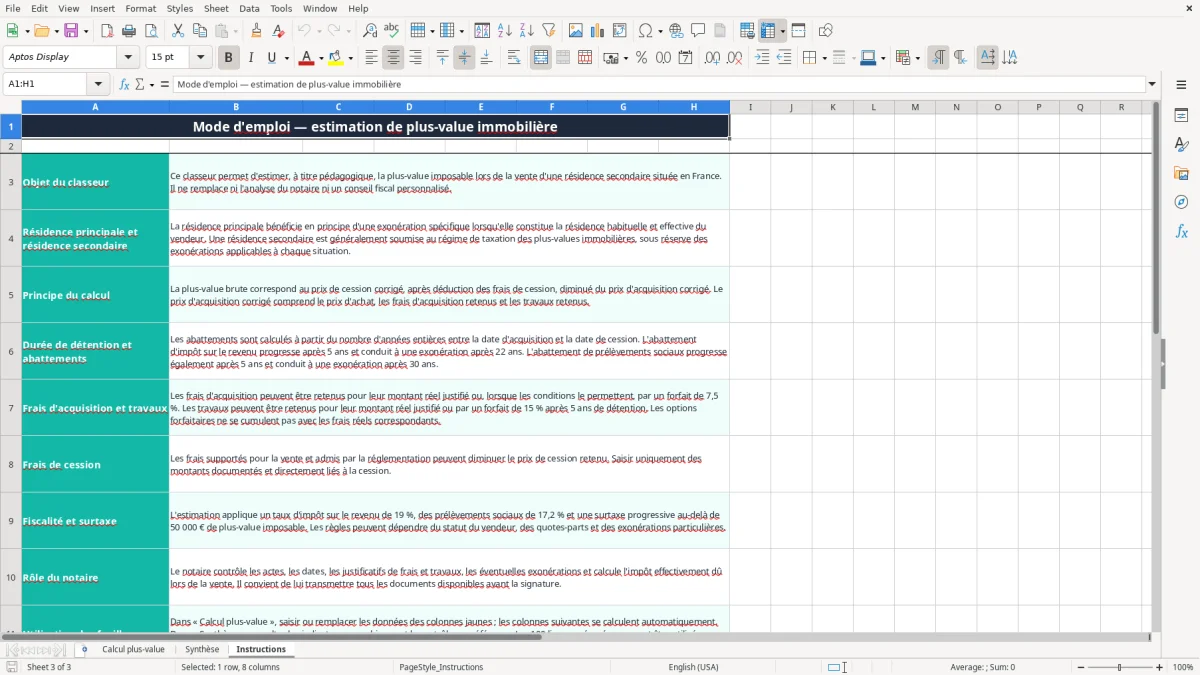This screenshot has height=675, width=1200.
Task: Run spelling check abc icon
Action: point(392,31)
